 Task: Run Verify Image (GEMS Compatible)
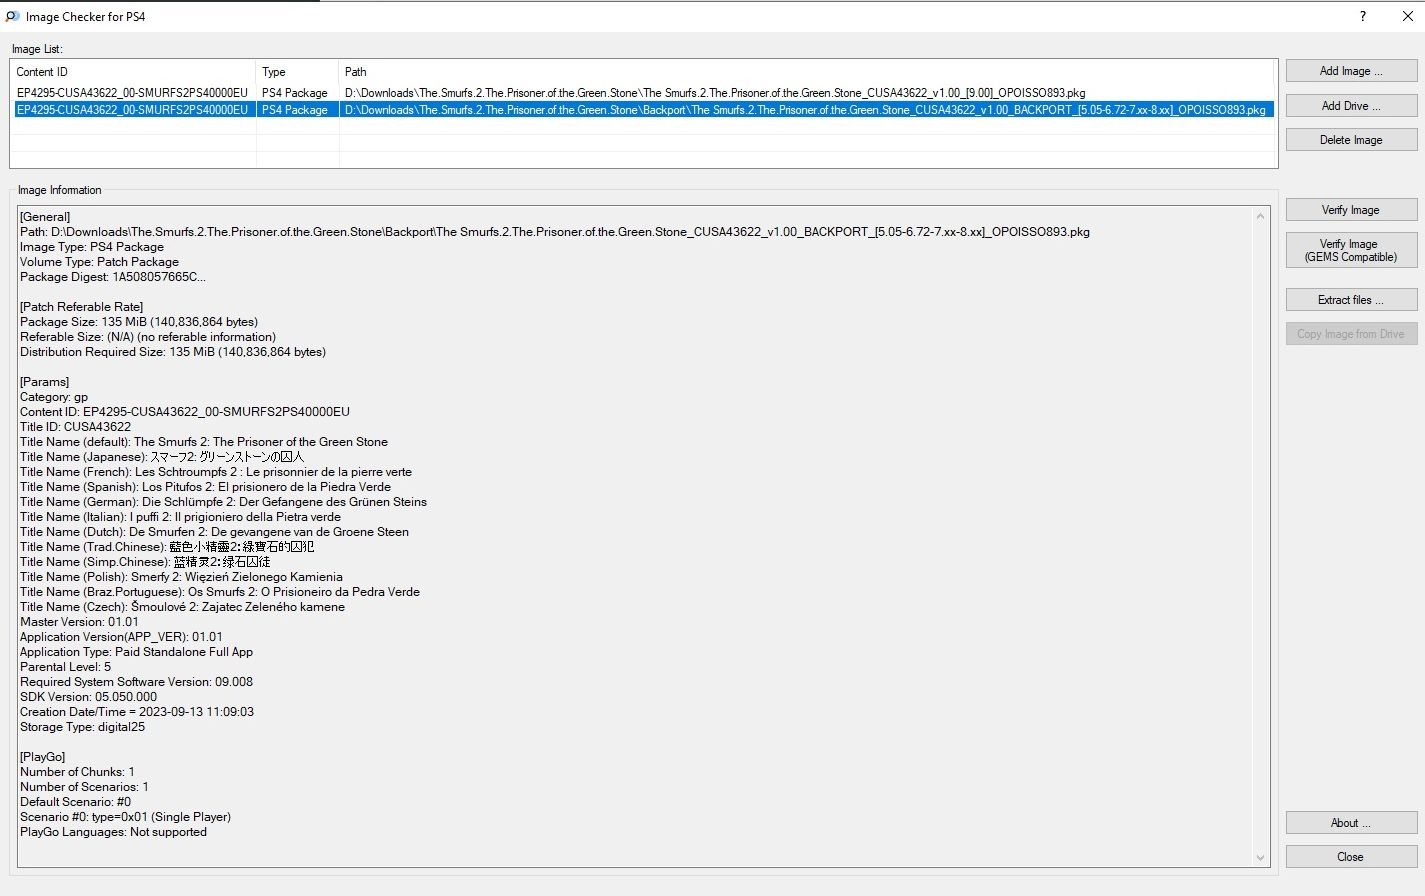coord(1351,250)
